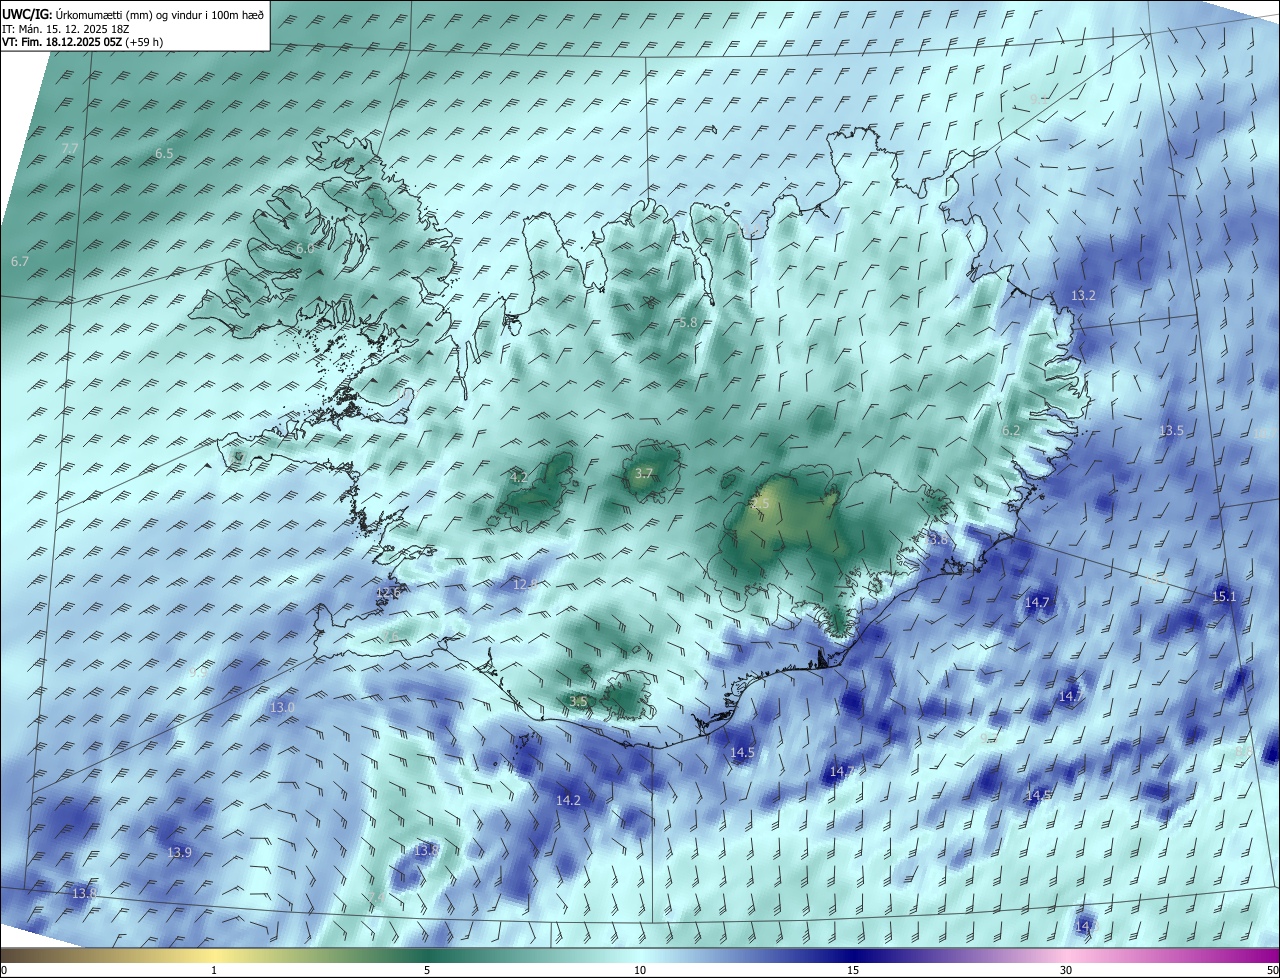1280x978 pixels.
Task: Click the 13.0 value label
Action: click(283, 708)
